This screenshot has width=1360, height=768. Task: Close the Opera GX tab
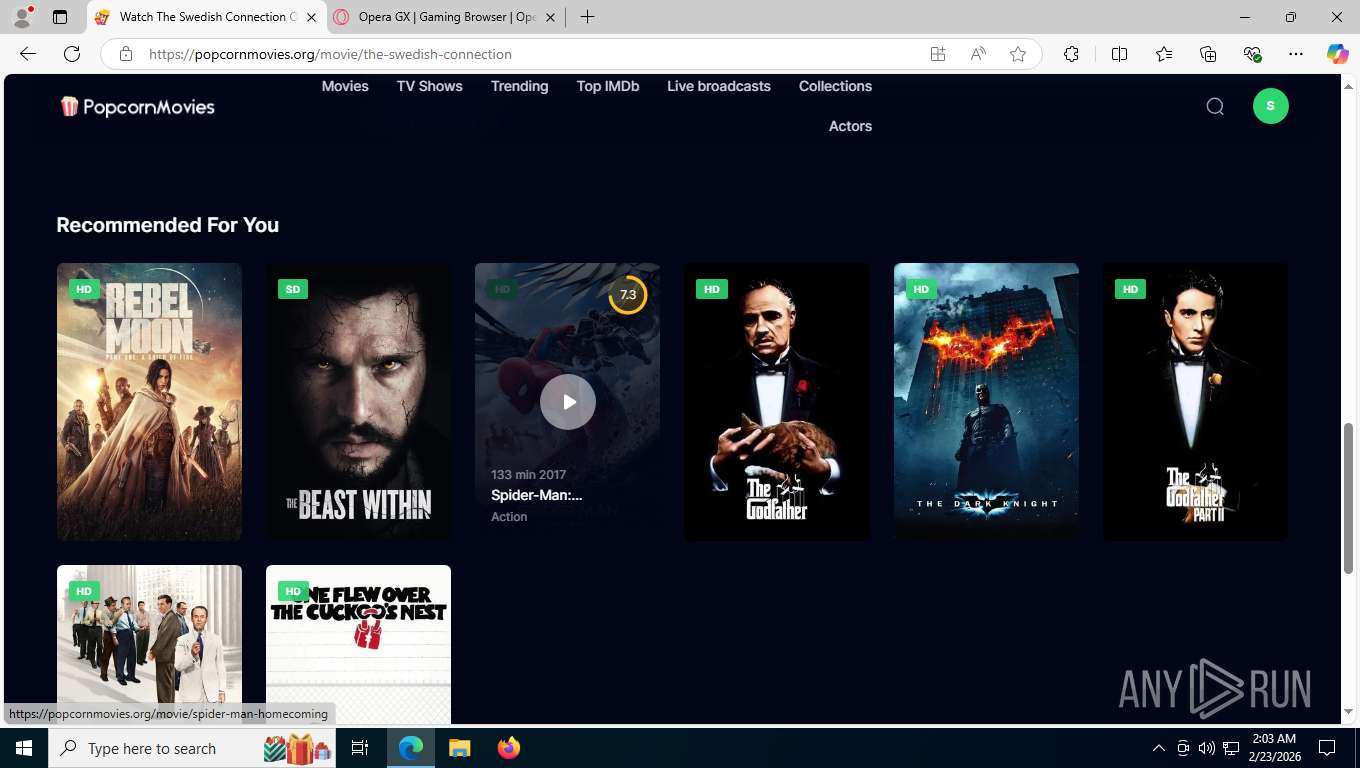pos(550,17)
